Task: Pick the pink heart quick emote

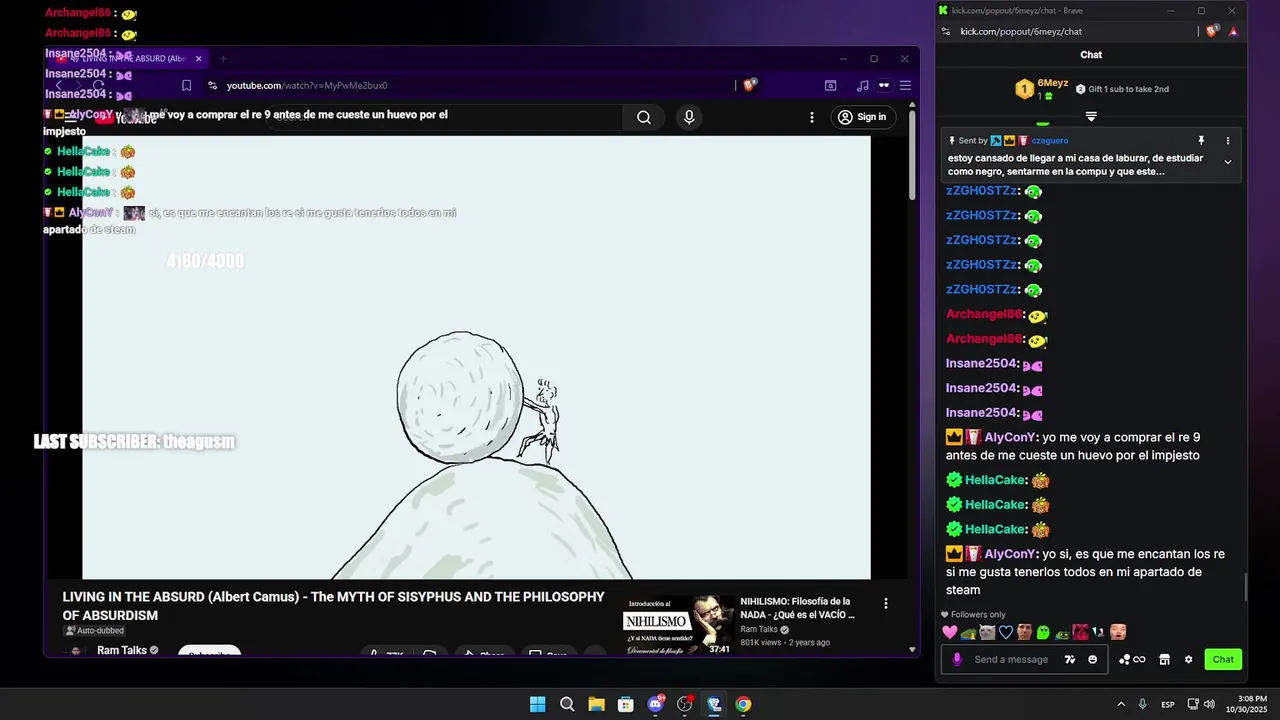Action: coord(950,632)
